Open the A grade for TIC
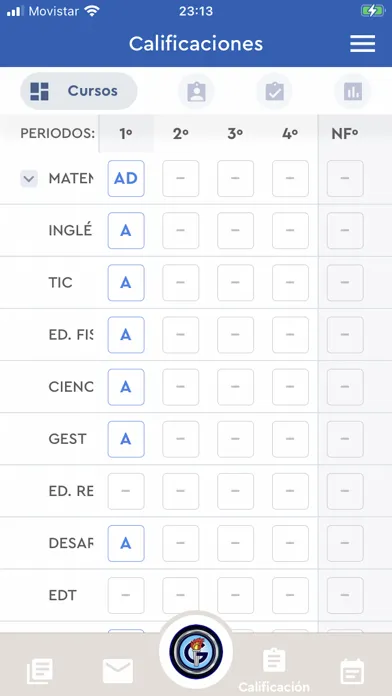 point(126,283)
